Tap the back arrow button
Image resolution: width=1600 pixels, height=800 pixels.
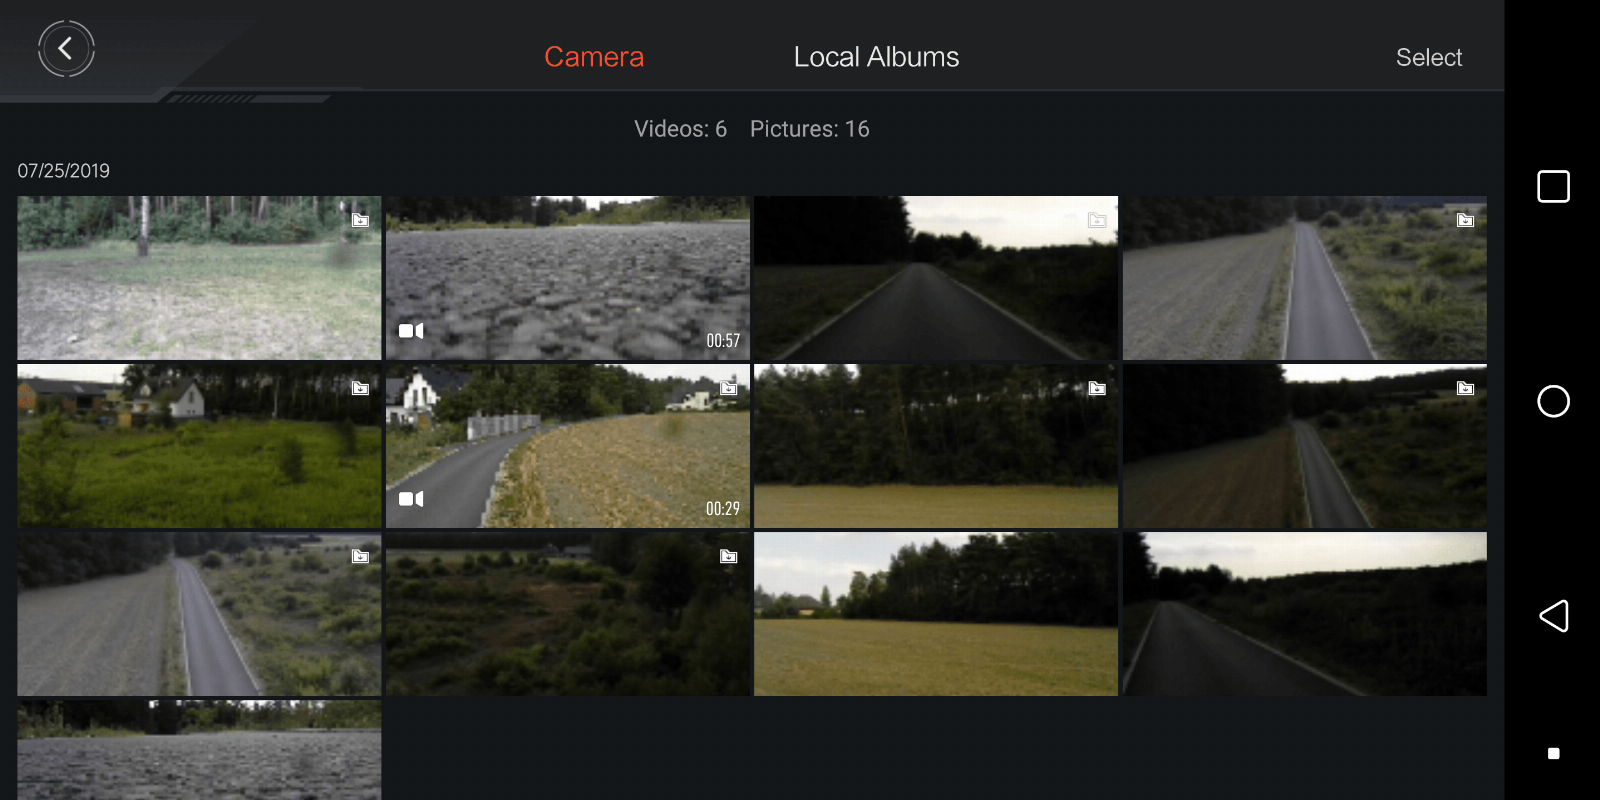tap(66, 48)
